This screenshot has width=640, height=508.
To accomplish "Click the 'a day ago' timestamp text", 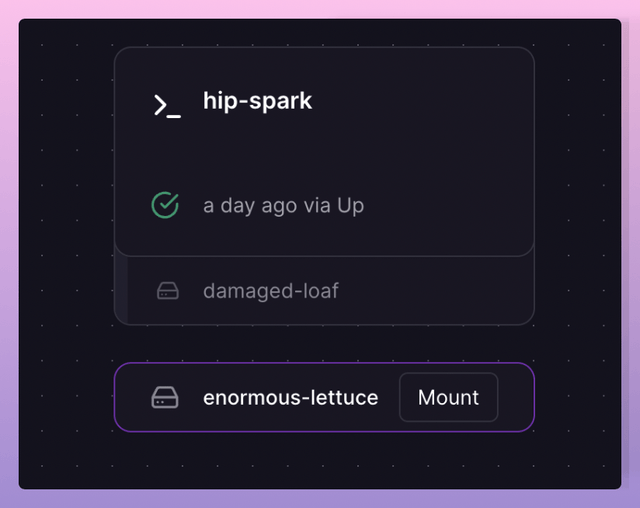I will coord(250,206).
